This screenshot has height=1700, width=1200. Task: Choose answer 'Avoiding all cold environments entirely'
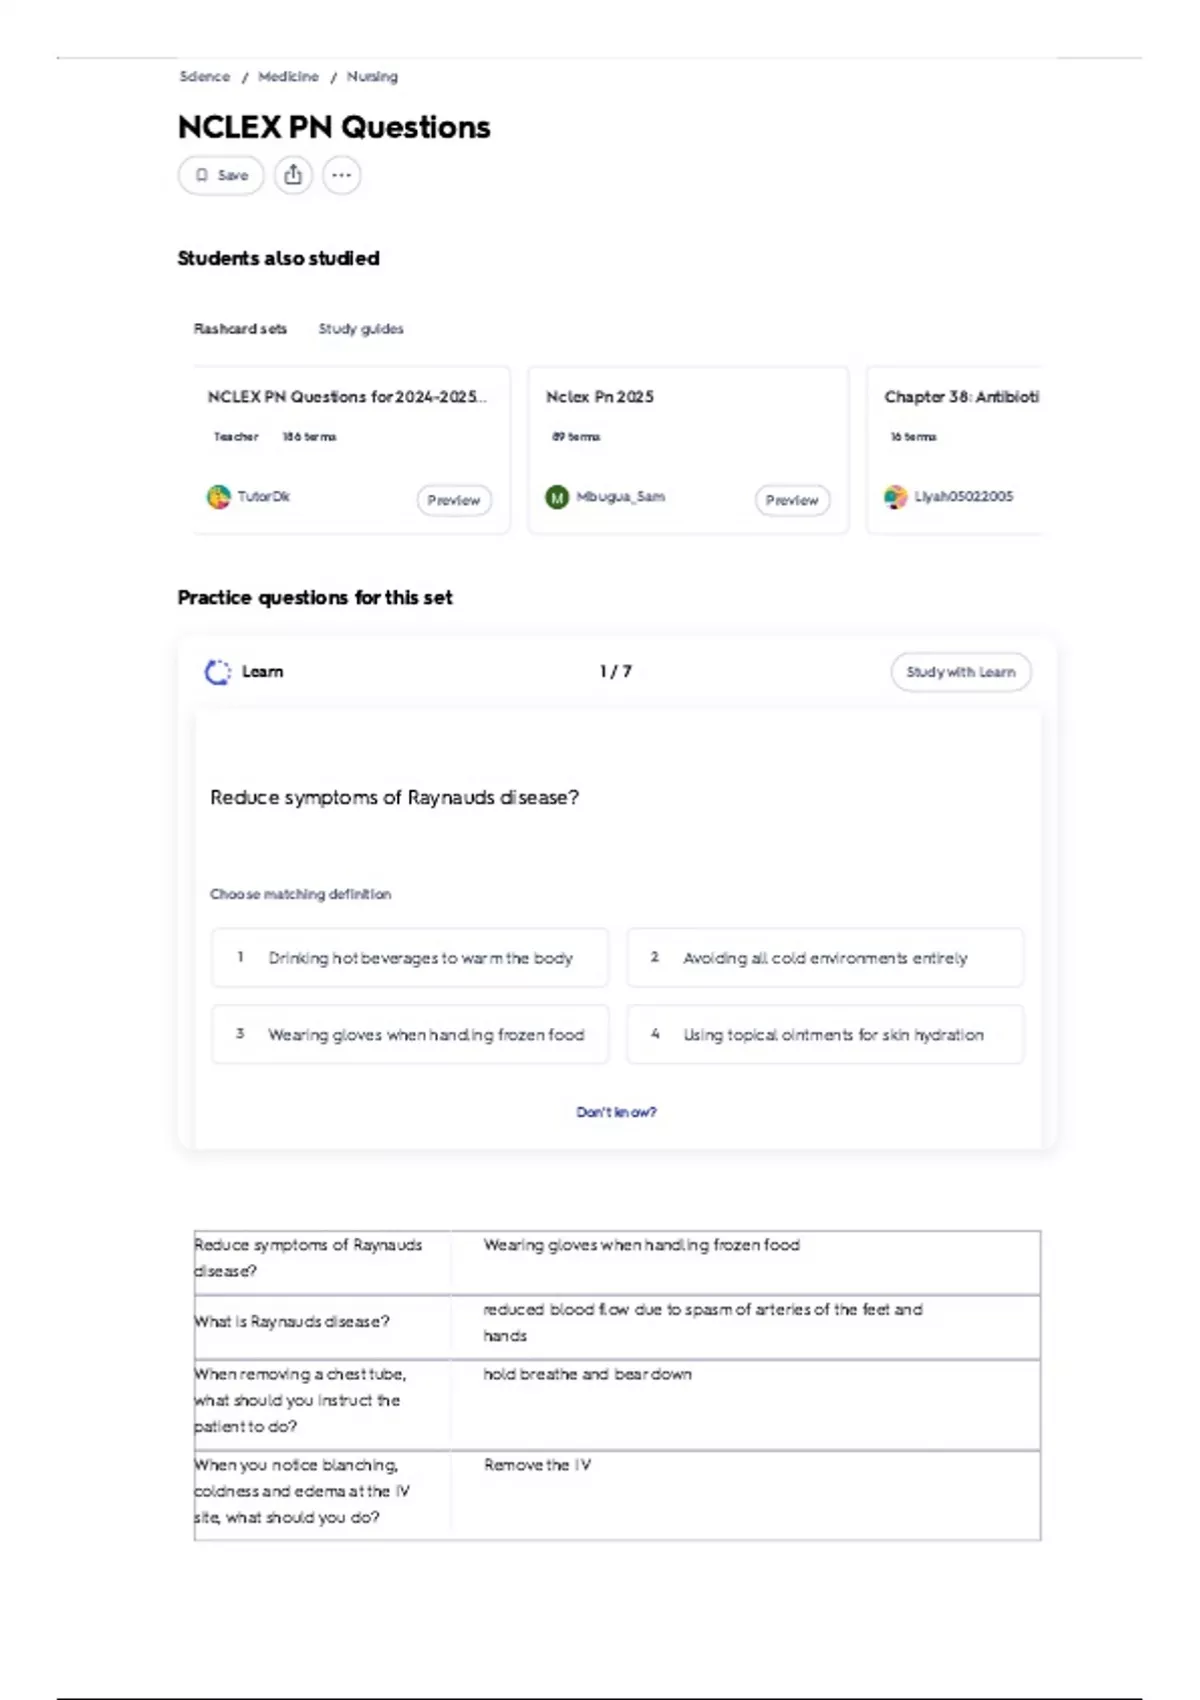click(825, 958)
